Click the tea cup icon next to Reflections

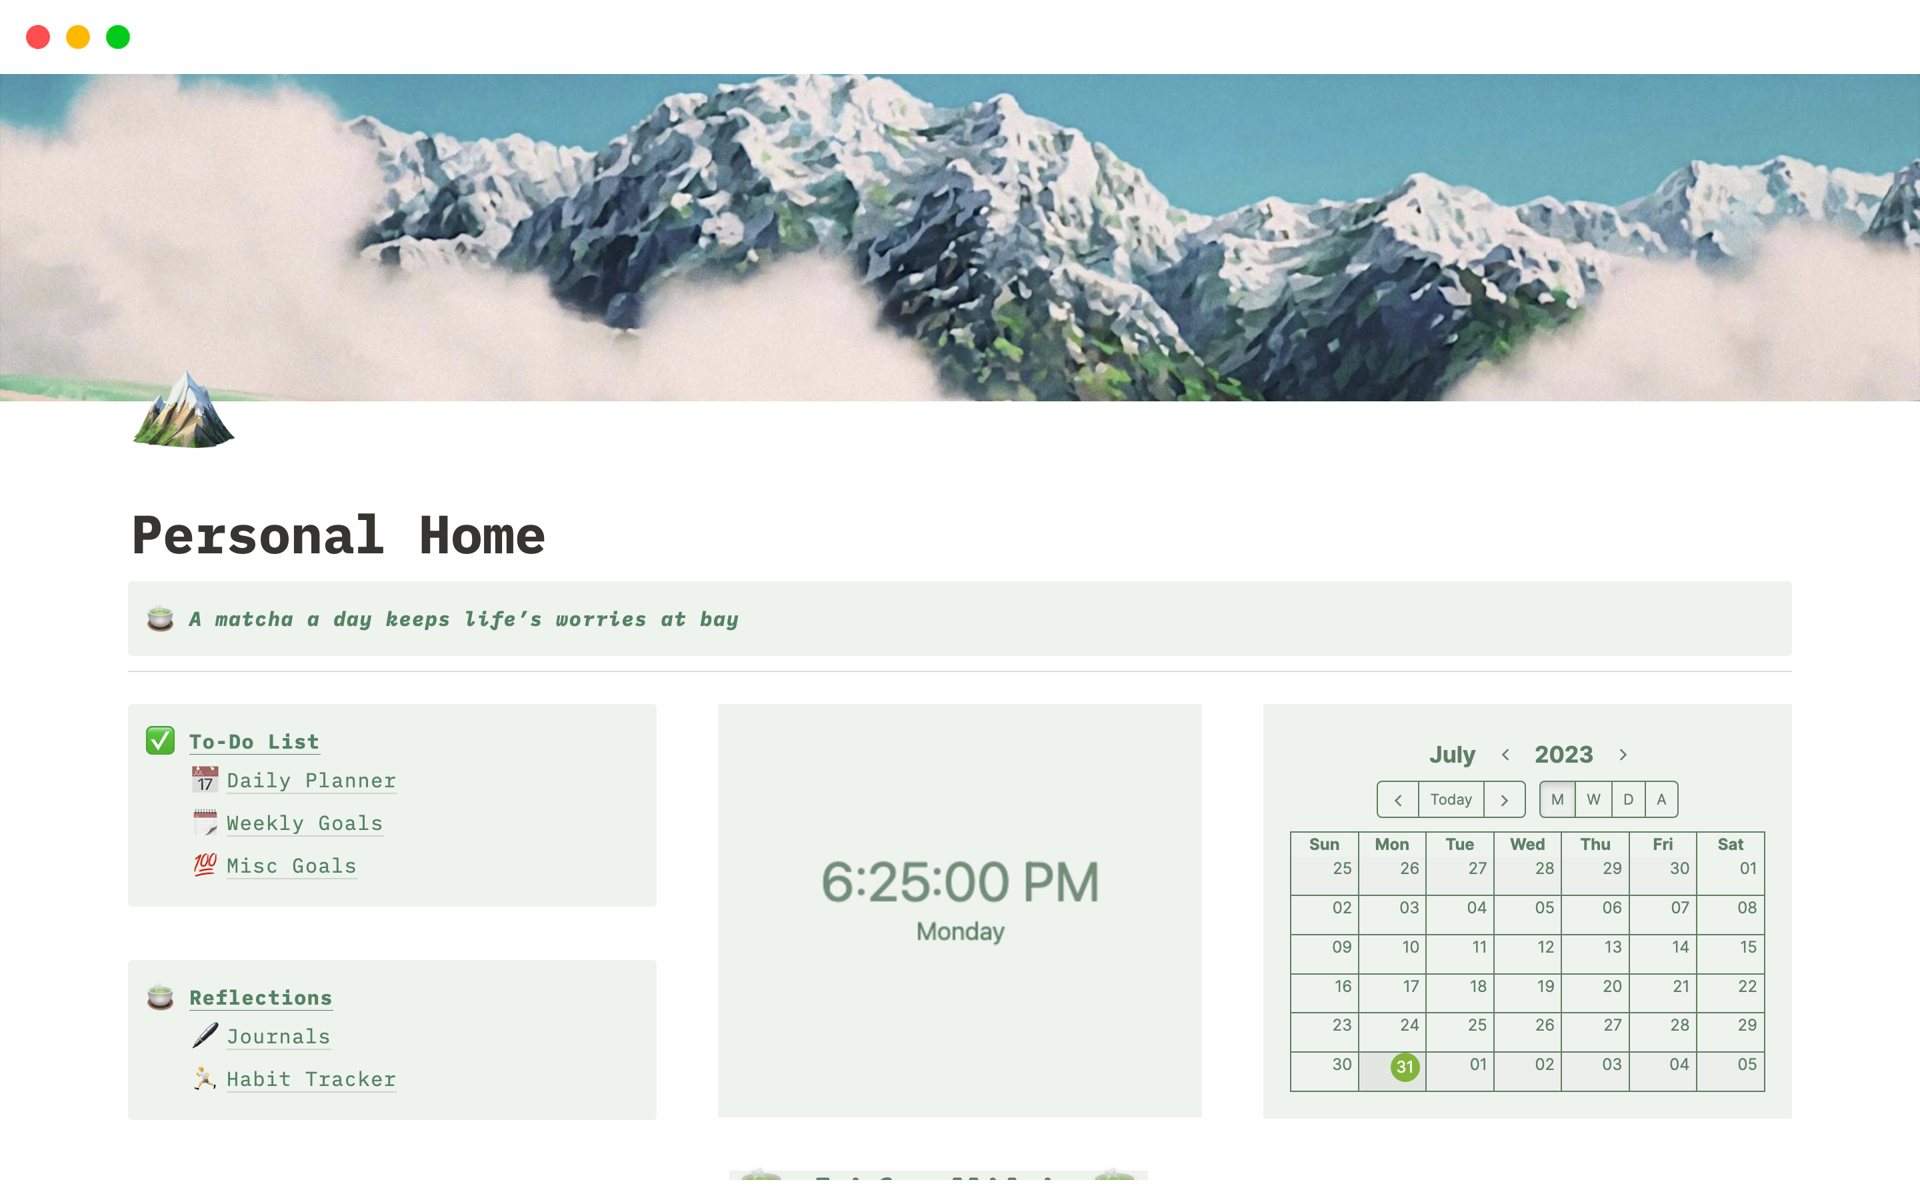coord(162,995)
